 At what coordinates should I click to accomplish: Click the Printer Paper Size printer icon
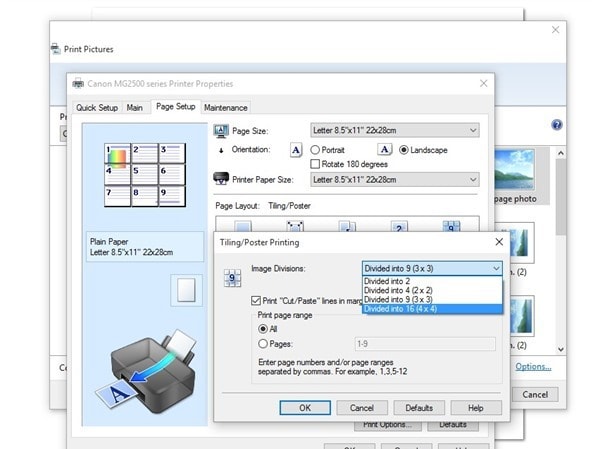221,178
